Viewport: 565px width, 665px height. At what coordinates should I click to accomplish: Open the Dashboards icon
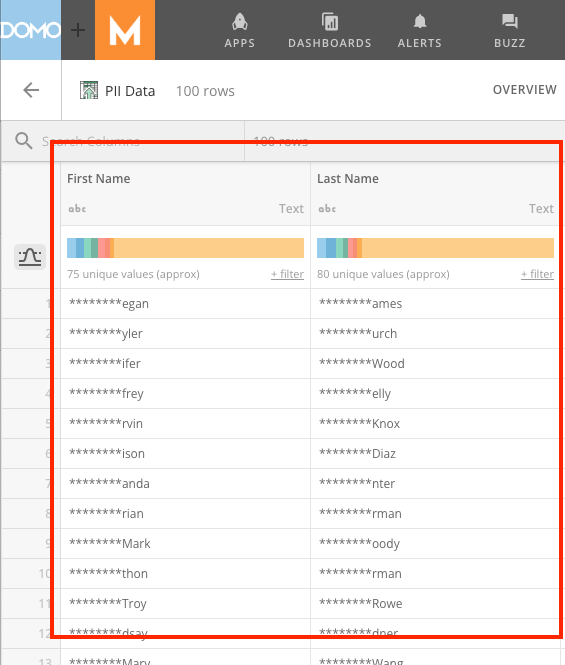(330, 22)
